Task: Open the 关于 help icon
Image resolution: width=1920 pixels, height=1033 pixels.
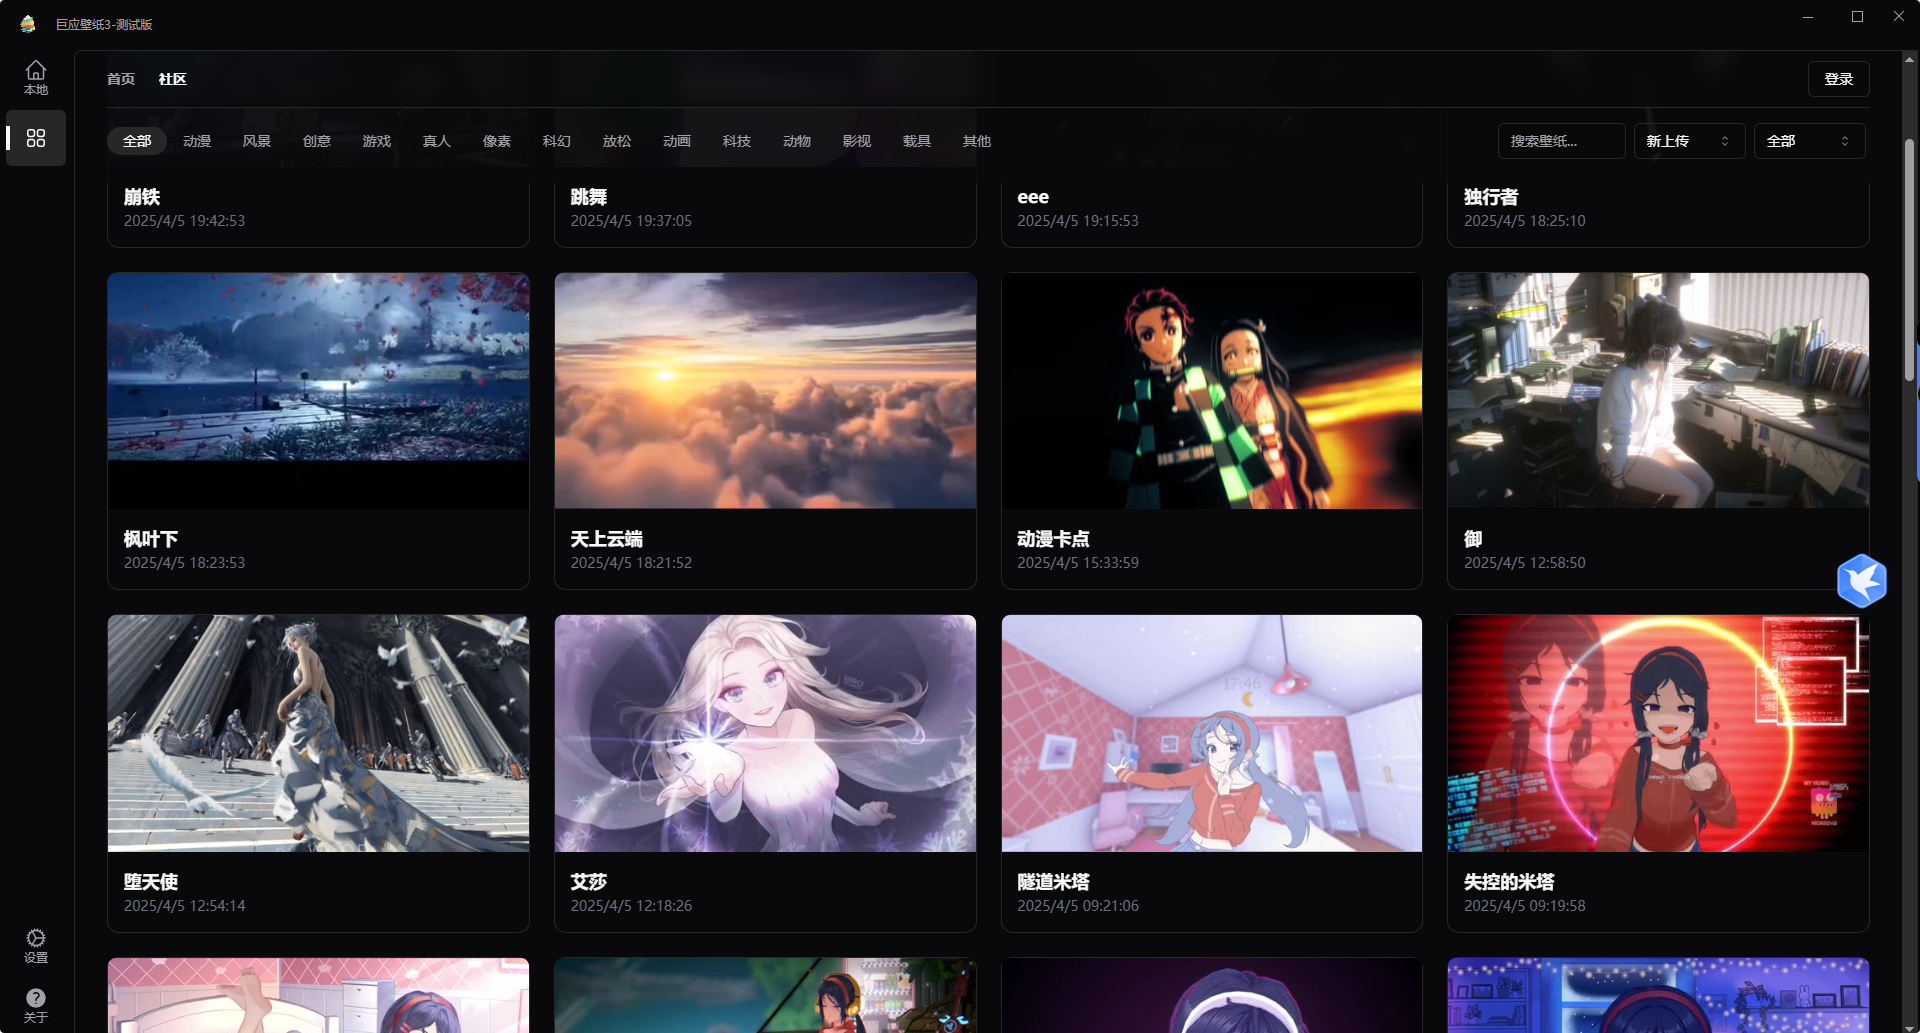Action: tap(36, 1005)
